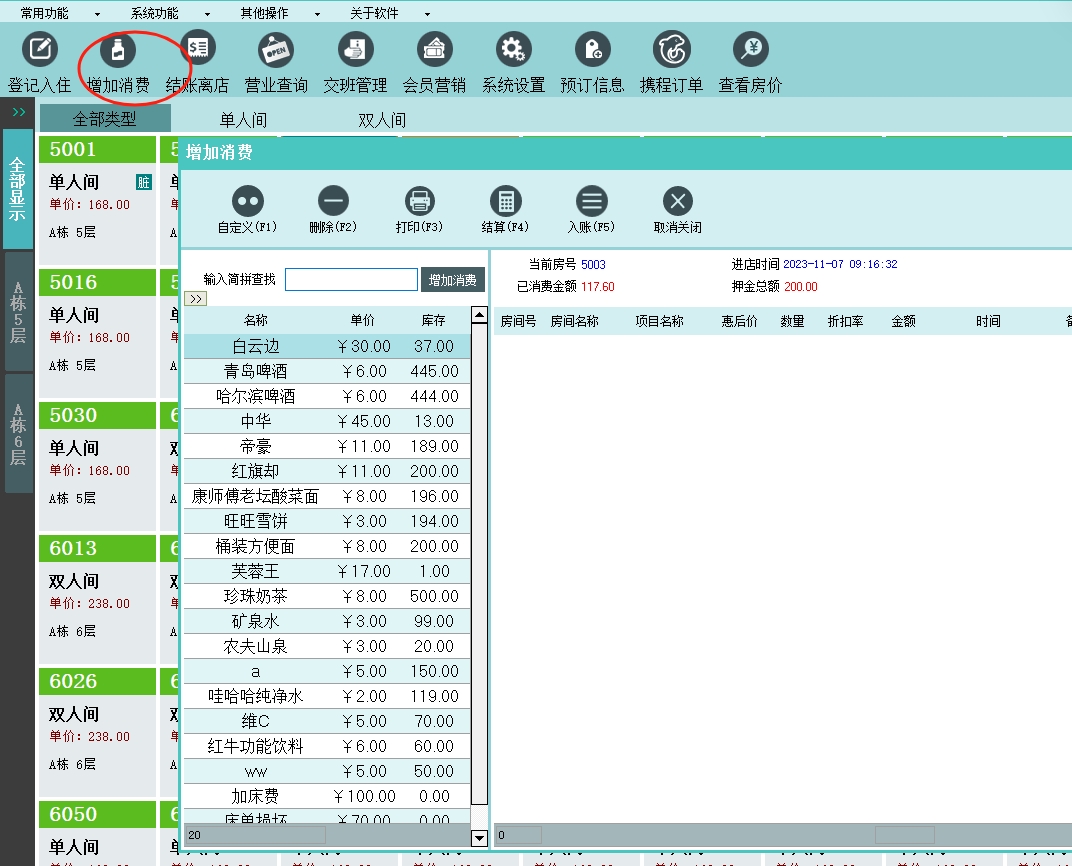Expand the 常用功能 menu dropdown
This screenshot has width=1072, height=866.
[x=60, y=14]
